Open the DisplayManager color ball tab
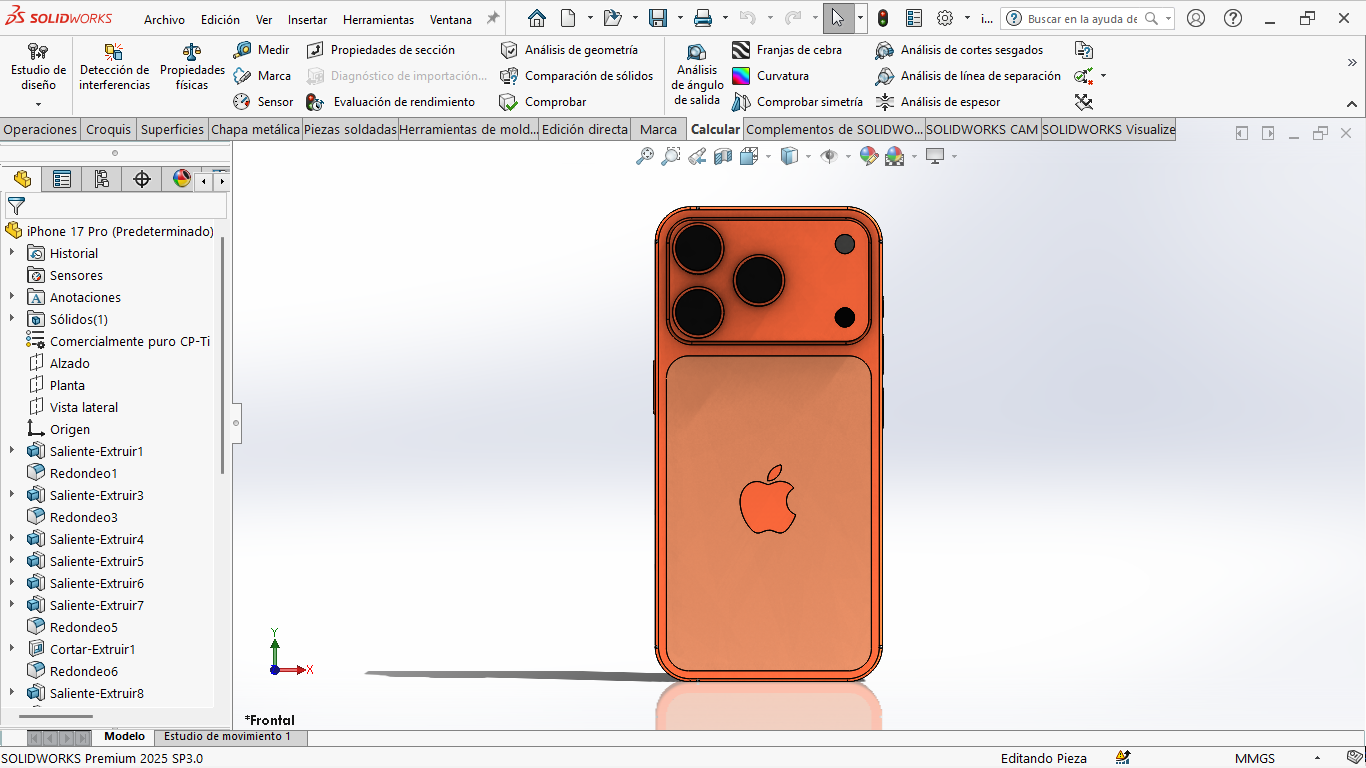 coord(181,179)
